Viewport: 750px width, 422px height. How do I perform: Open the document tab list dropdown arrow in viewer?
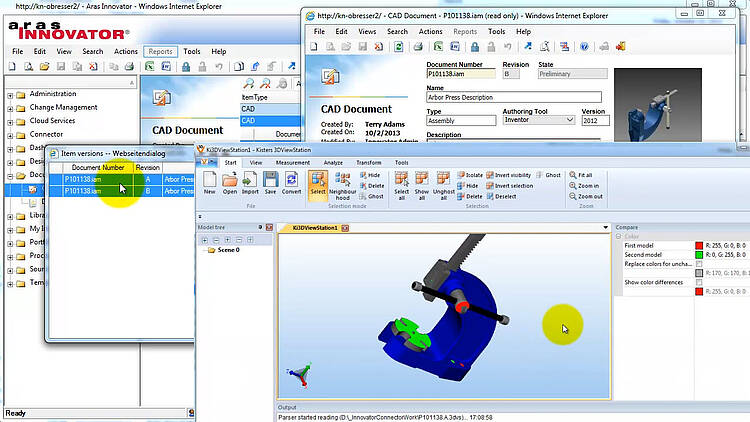coord(606,228)
